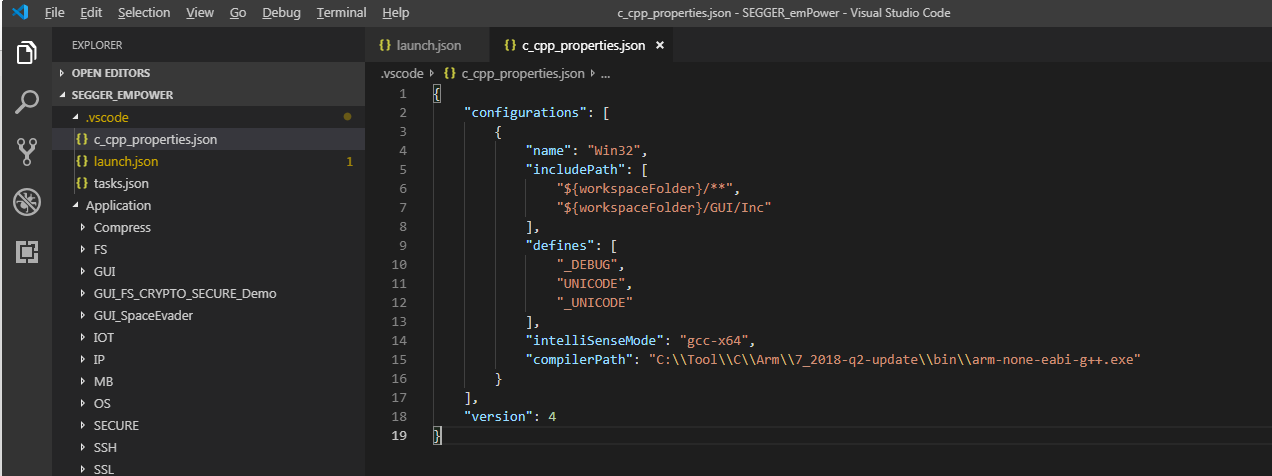Screen dimensions: 1272x476
Task: Click JSON icon on the launch.json tab
Action: click(384, 46)
